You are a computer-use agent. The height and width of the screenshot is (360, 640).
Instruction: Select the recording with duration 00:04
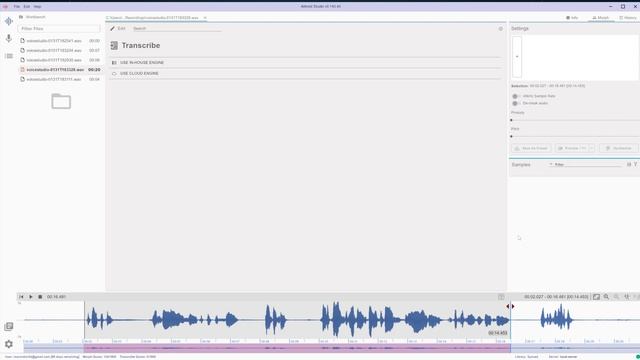tap(60, 79)
